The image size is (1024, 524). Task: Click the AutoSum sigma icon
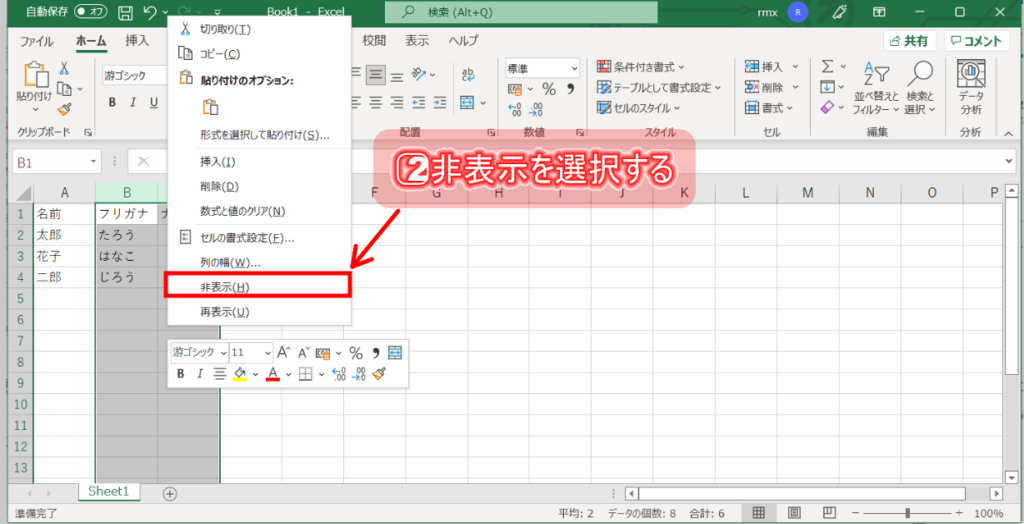(827, 66)
